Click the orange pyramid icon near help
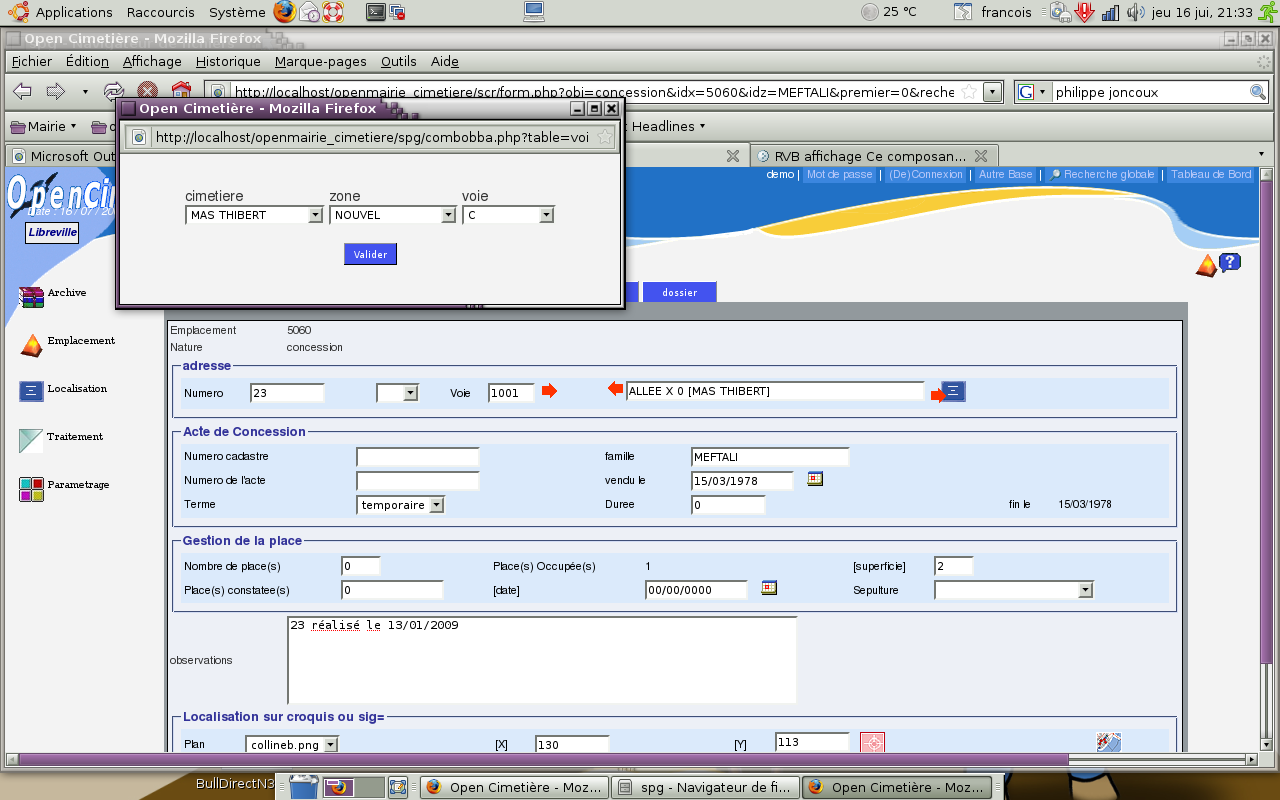Image resolution: width=1280 pixels, height=800 pixels. [1207, 265]
